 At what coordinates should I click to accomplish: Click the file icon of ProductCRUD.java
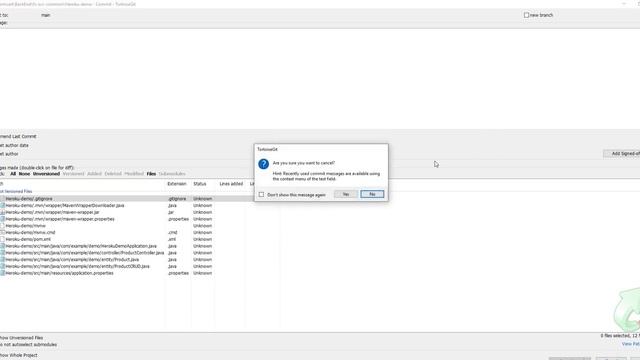[2, 266]
